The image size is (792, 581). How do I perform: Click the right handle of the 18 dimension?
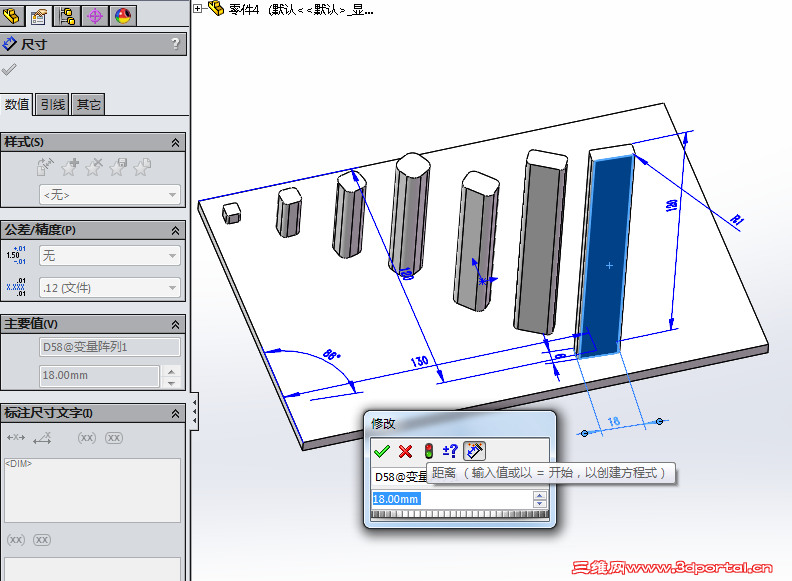tap(660, 421)
